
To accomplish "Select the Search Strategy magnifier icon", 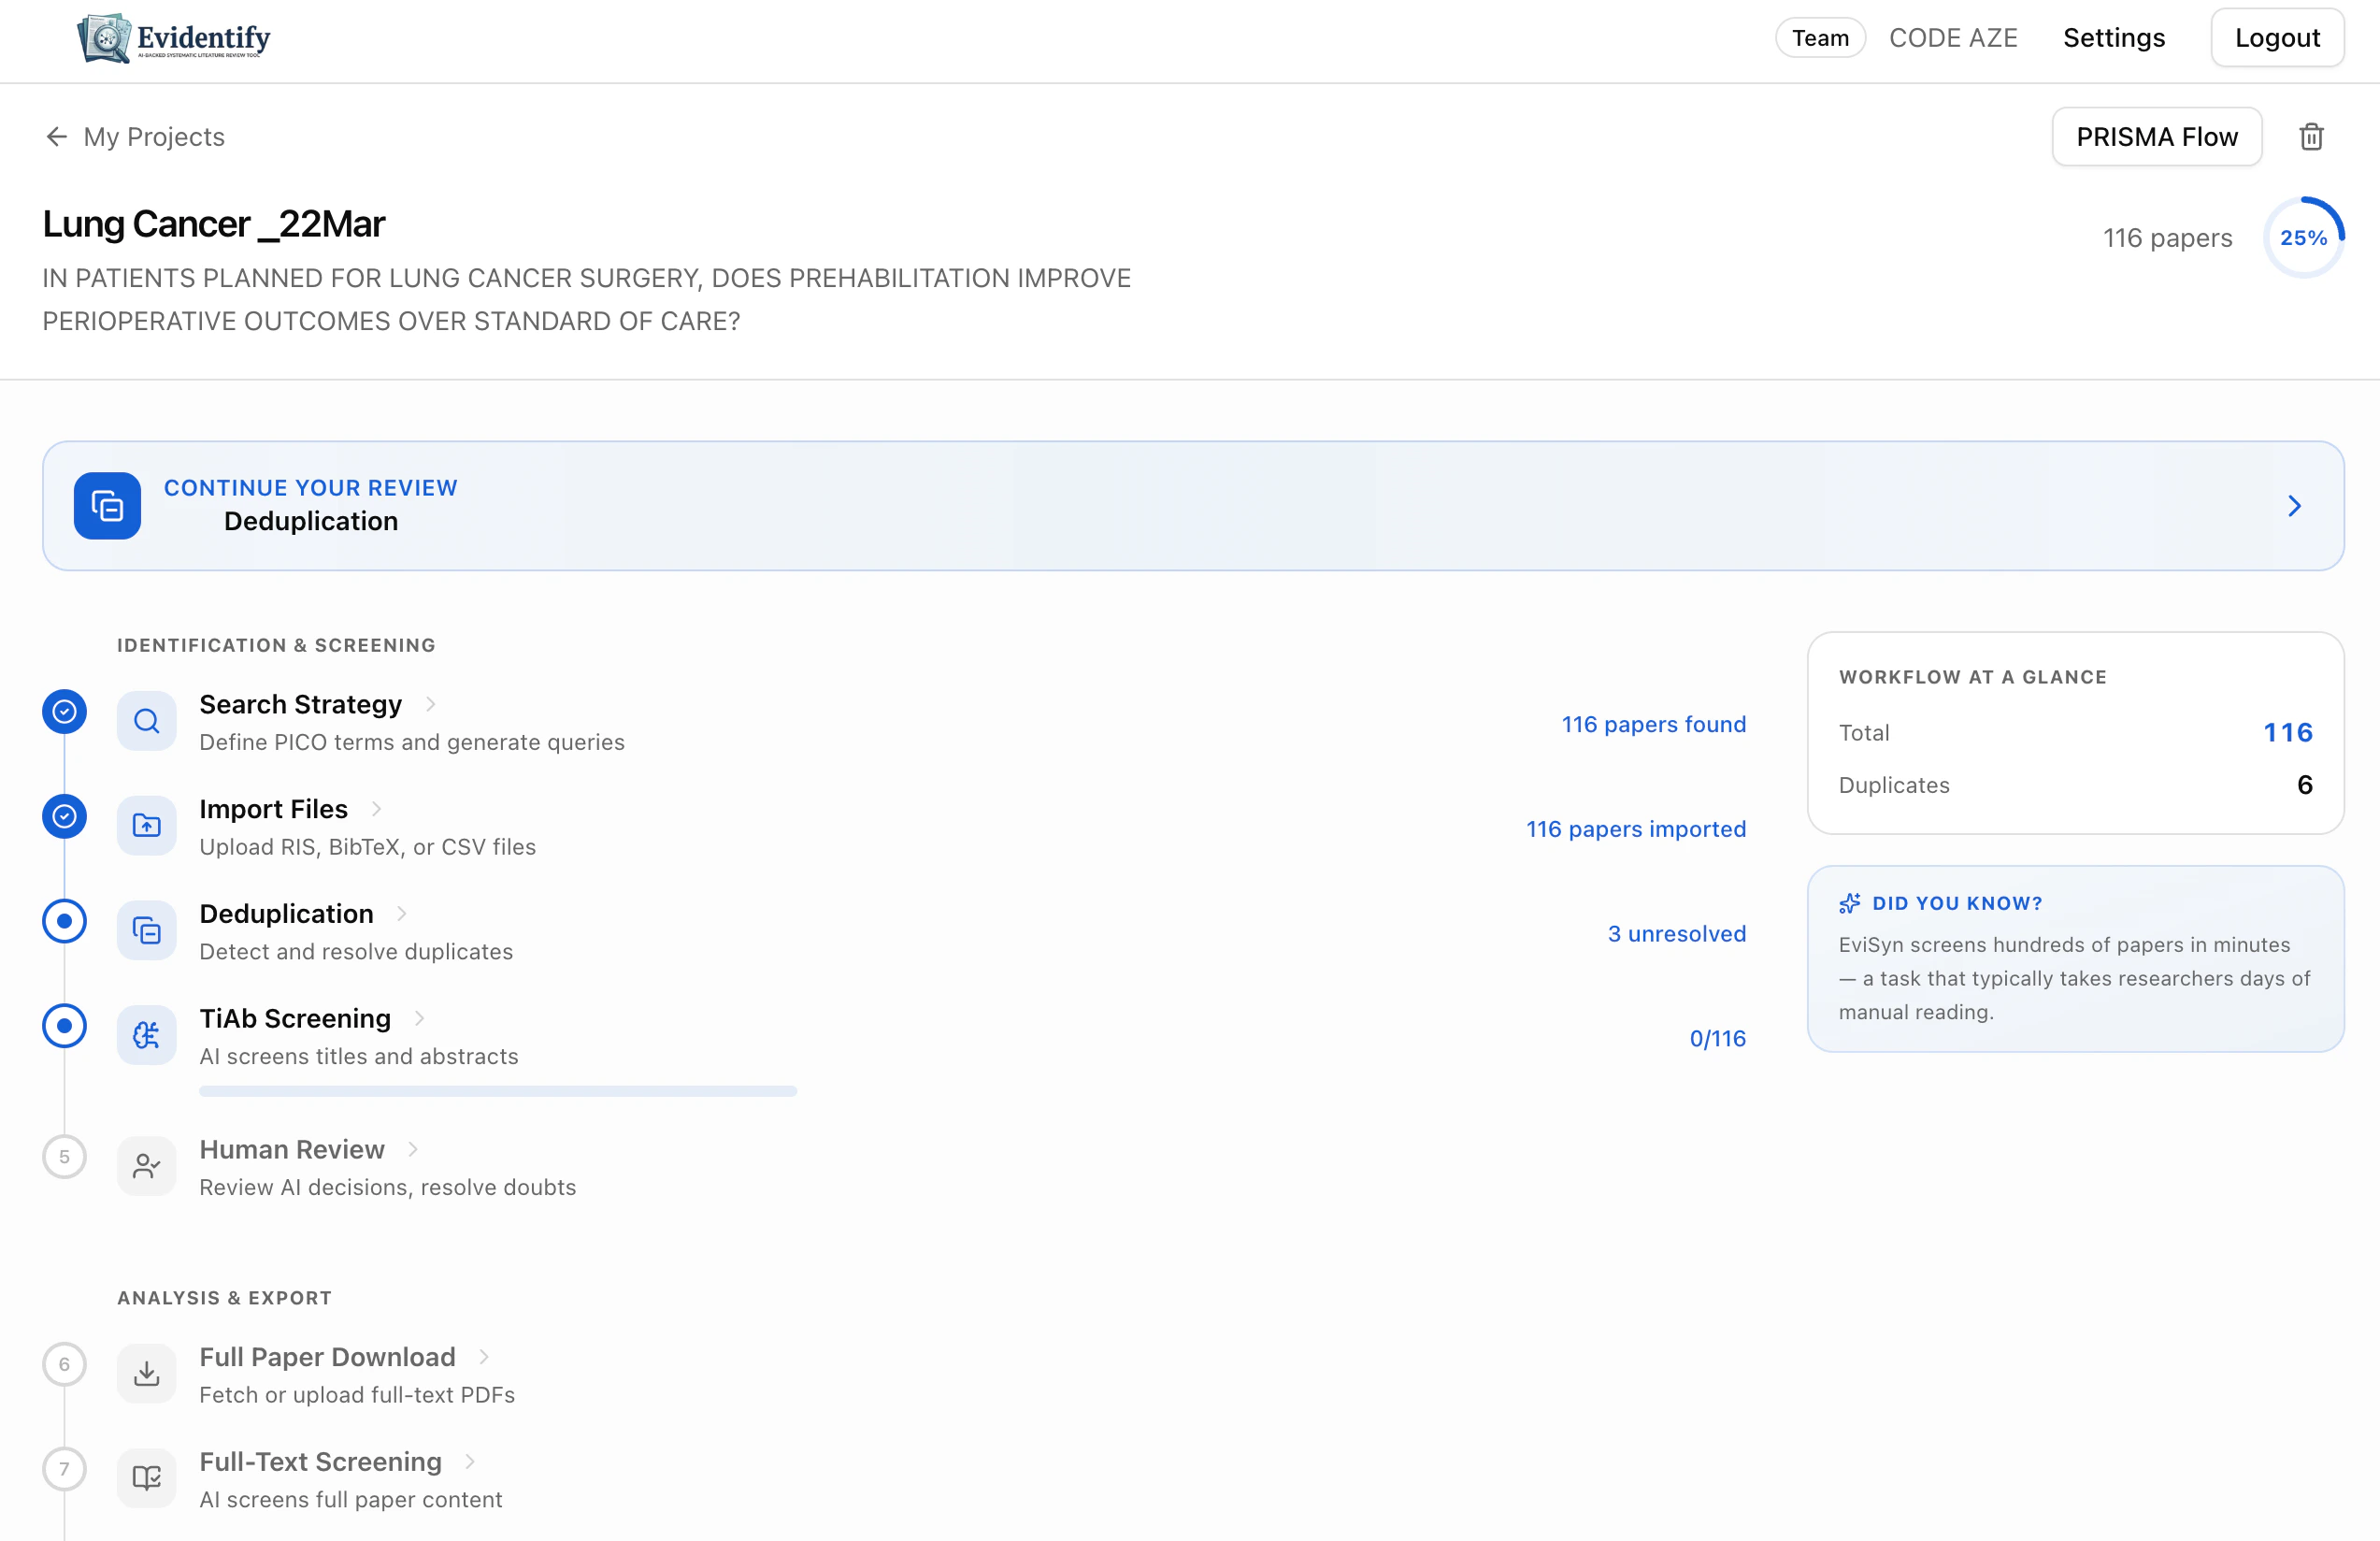I will (146, 720).
